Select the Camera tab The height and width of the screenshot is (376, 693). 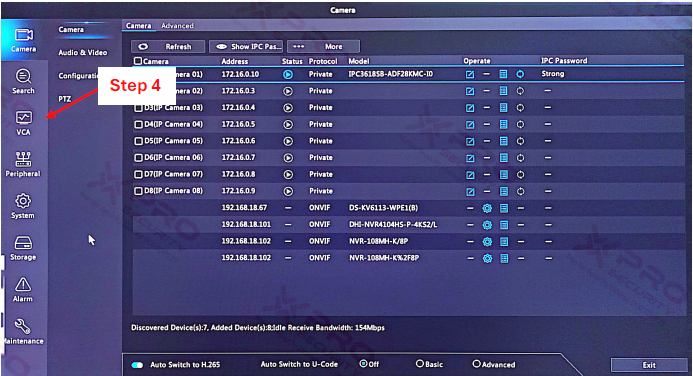pos(138,26)
